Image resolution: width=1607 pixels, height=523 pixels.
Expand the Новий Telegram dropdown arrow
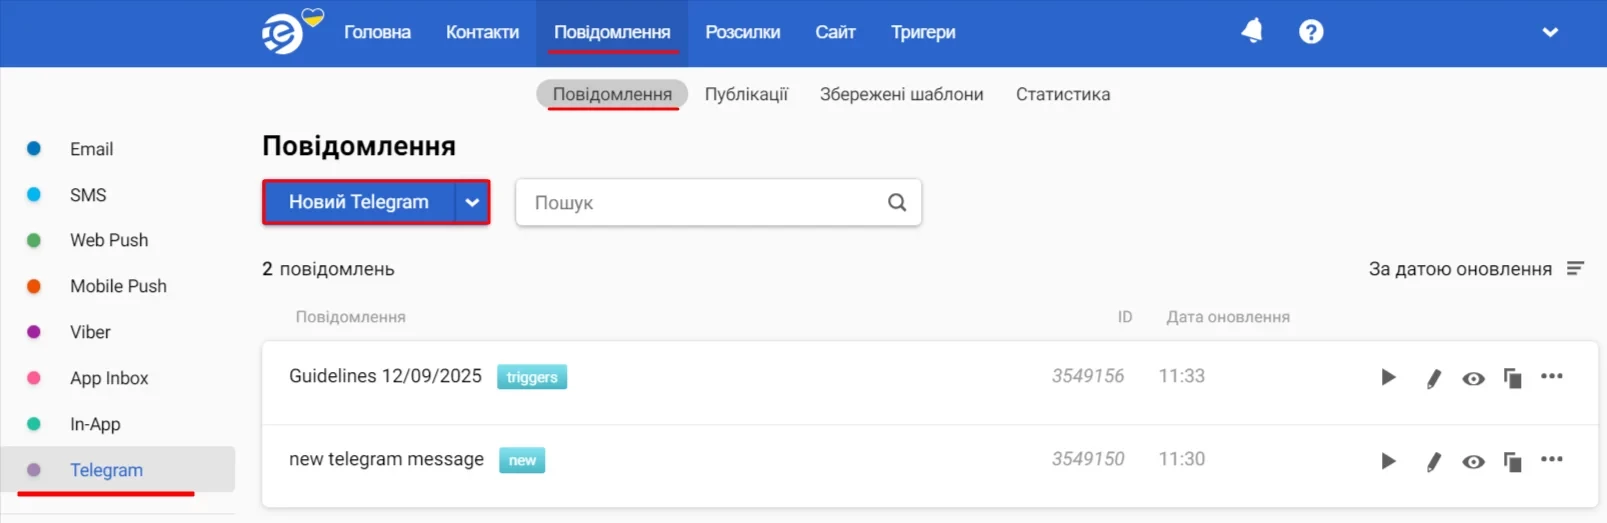point(472,202)
